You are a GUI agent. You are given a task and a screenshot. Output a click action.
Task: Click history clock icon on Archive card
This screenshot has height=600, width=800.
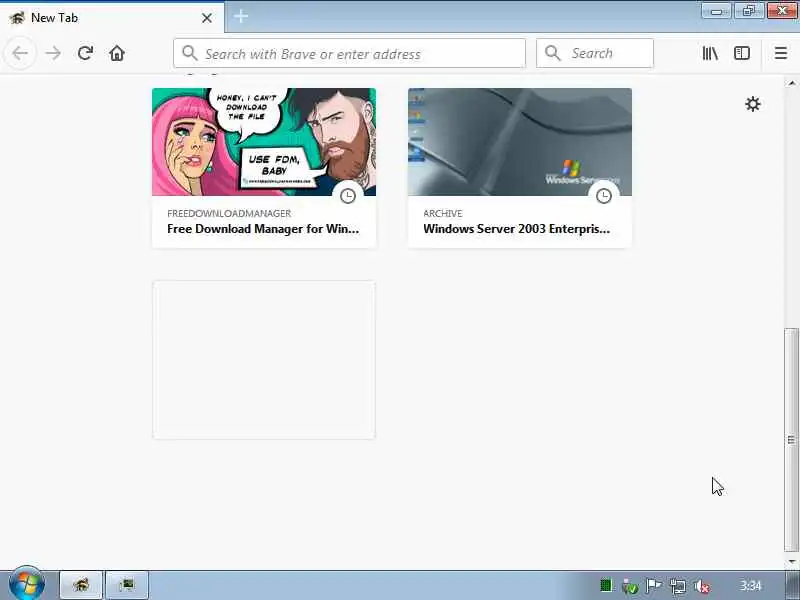pyautogui.click(x=604, y=196)
